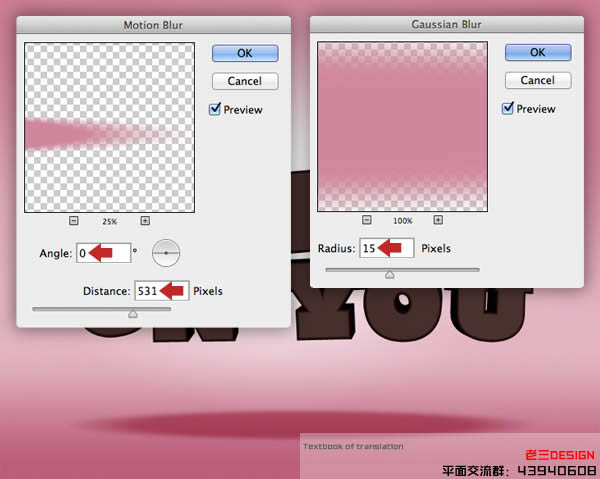Apply Gaussian Blur with OK button
This screenshot has width=600, height=479.
click(x=538, y=52)
